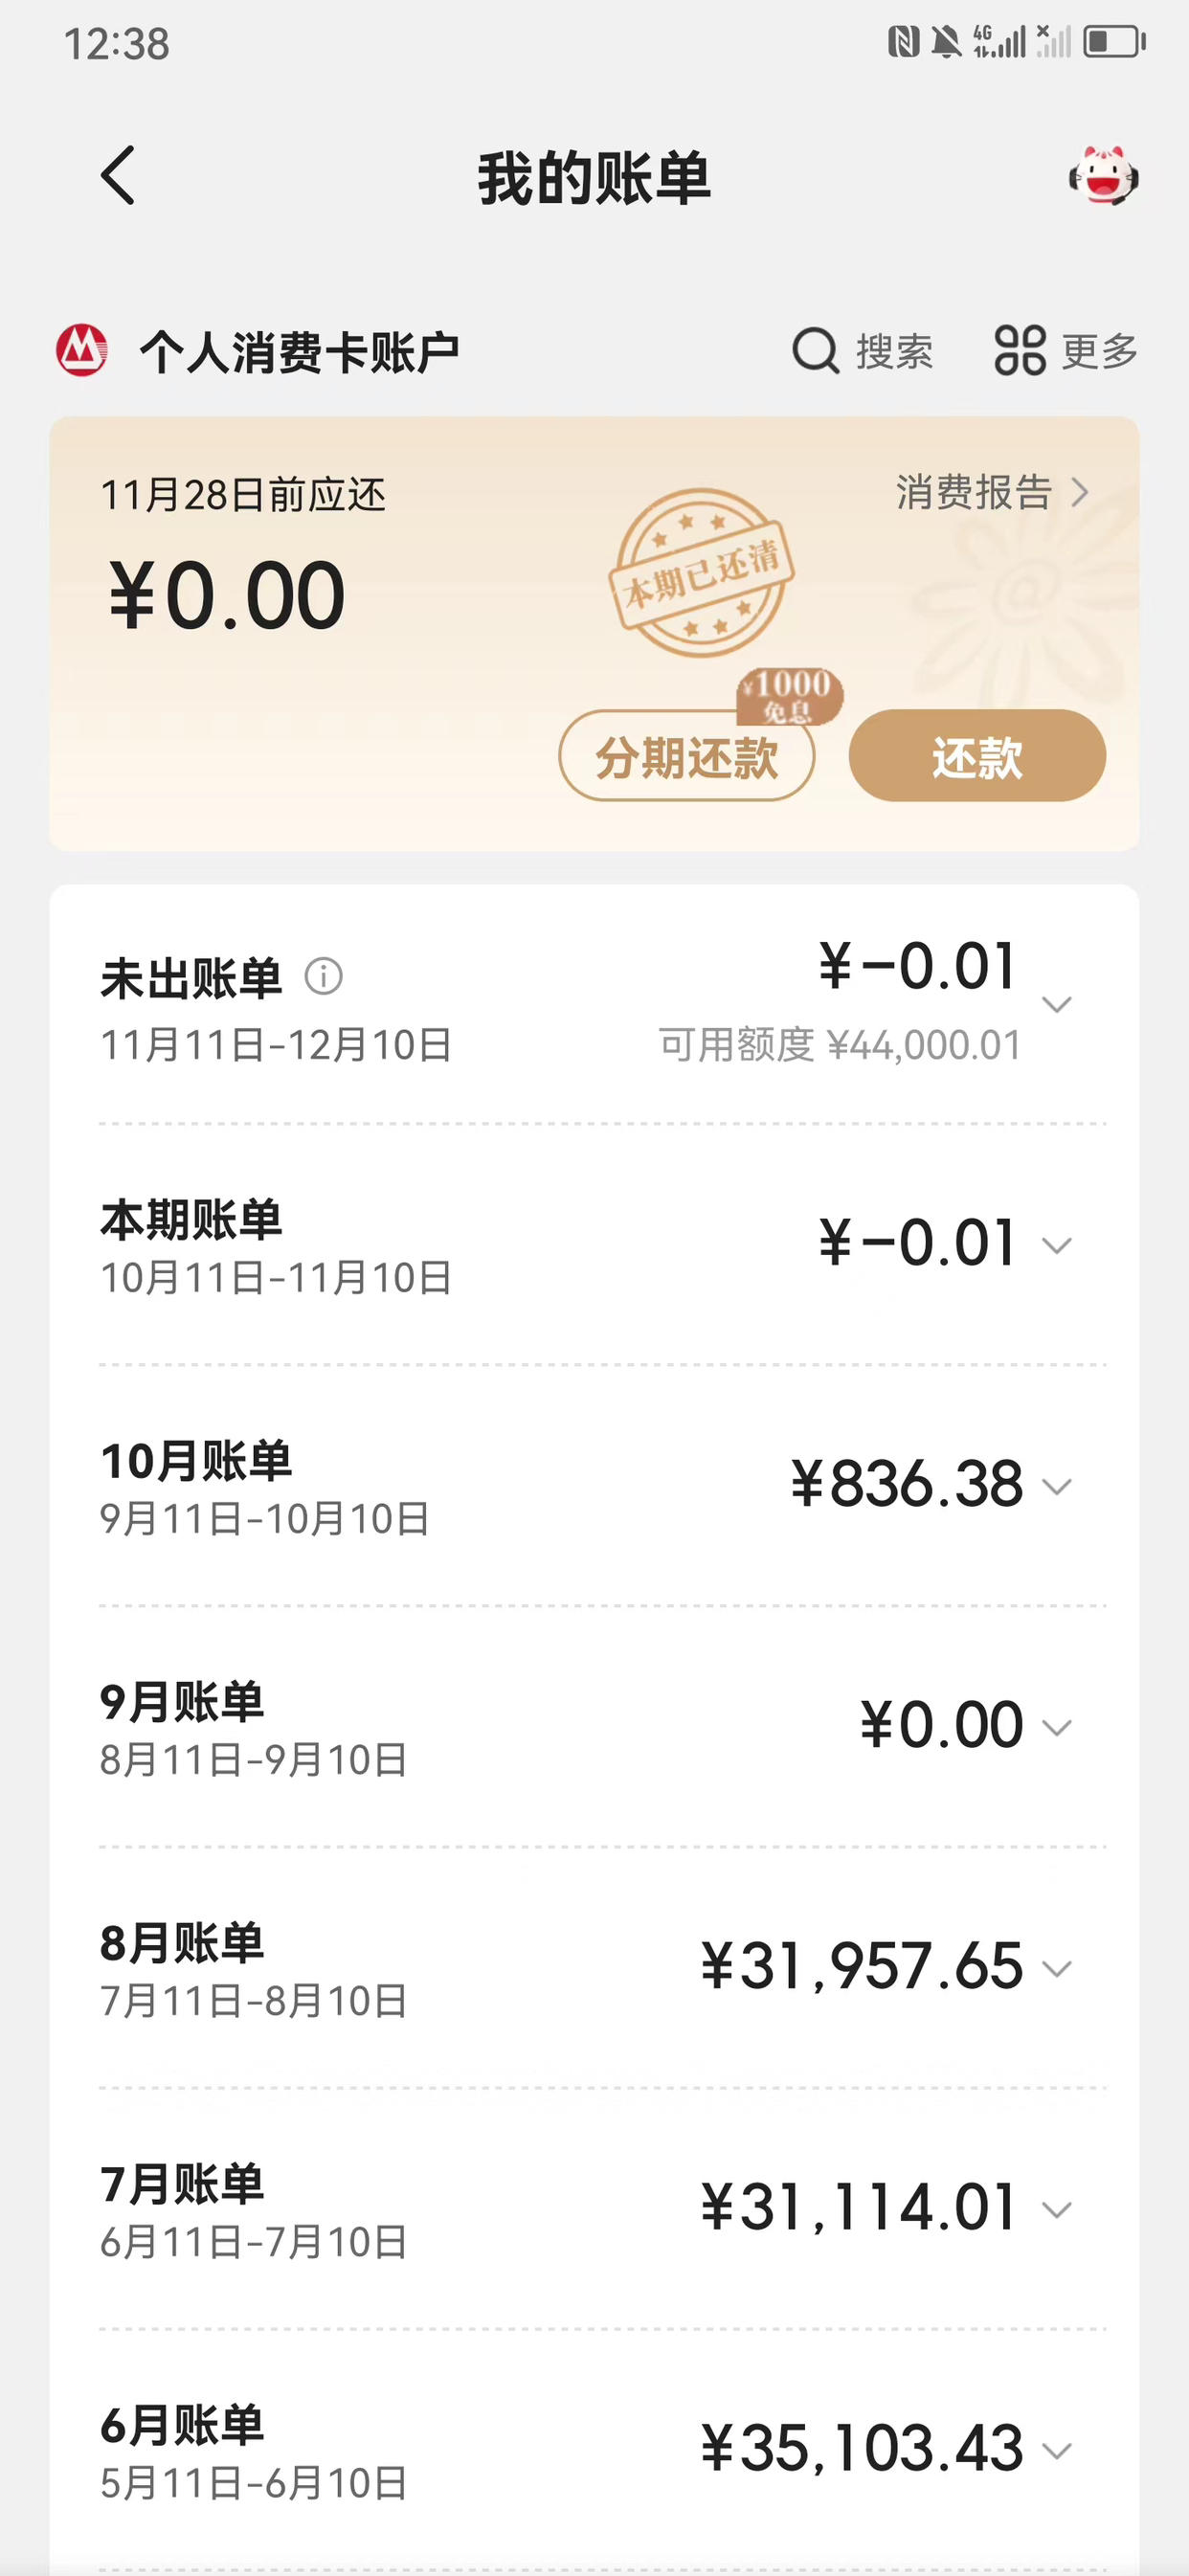Image resolution: width=1189 pixels, height=2576 pixels.
Task: Expand the 9月账单 chevron
Action: pos(1057,1727)
